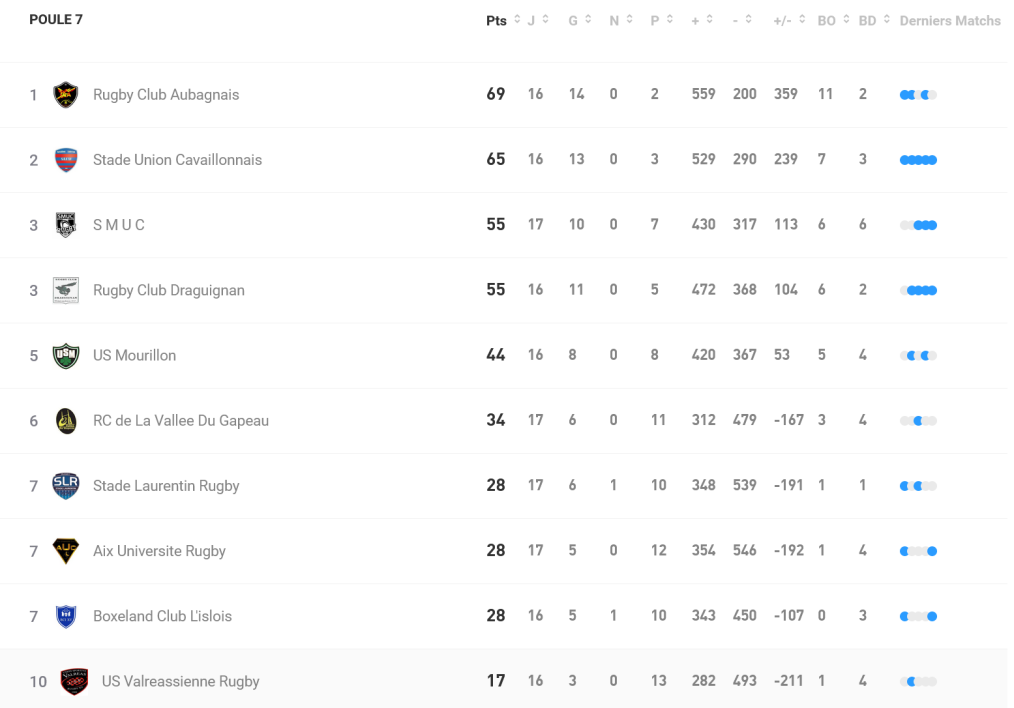This screenshot has height=708, width=1014.
Task: Click the US Mourillon green crest
Action: 66,355
